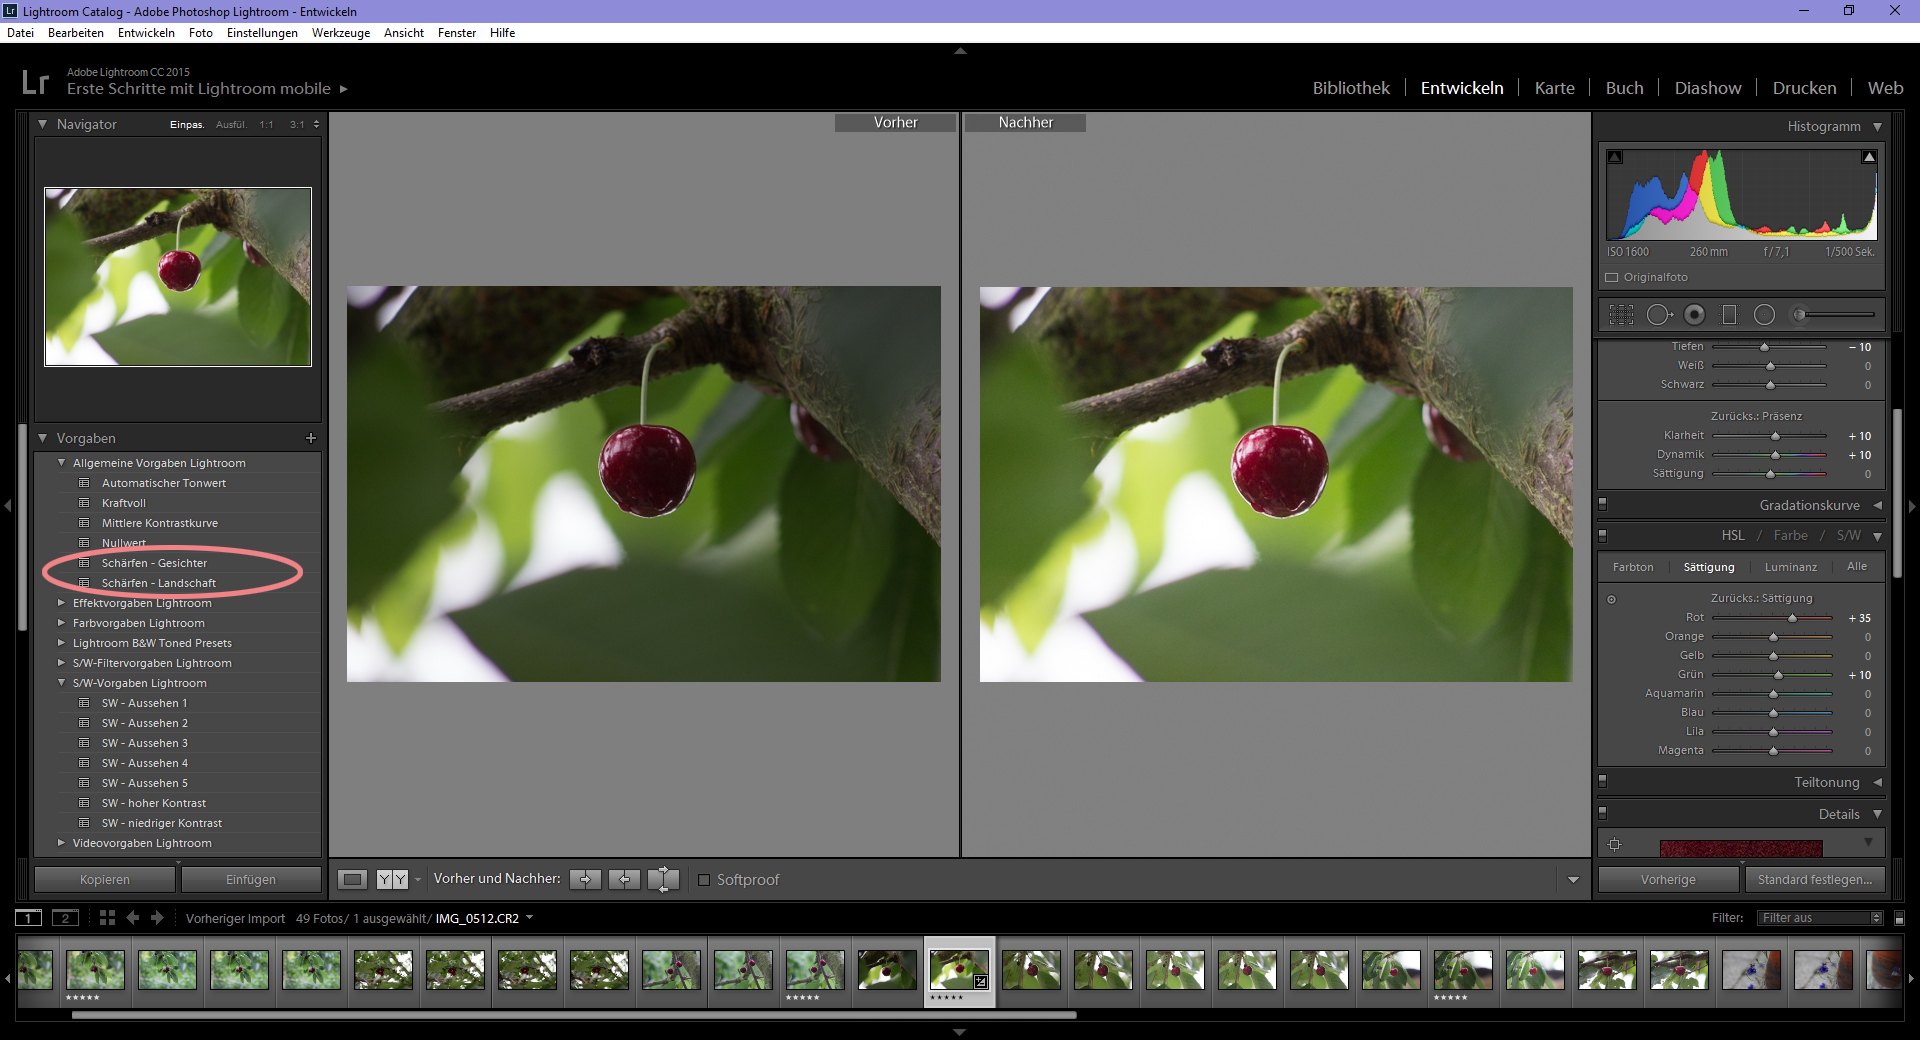1920x1040 pixels.
Task: Click the clipping indicator triangle on the histogram
Action: click(x=1868, y=157)
